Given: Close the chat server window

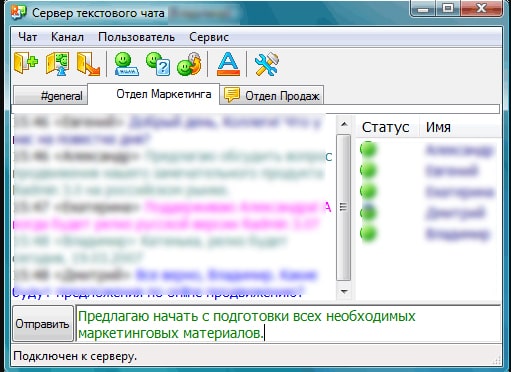Looking at the screenshot, I should (x=481, y=8).
